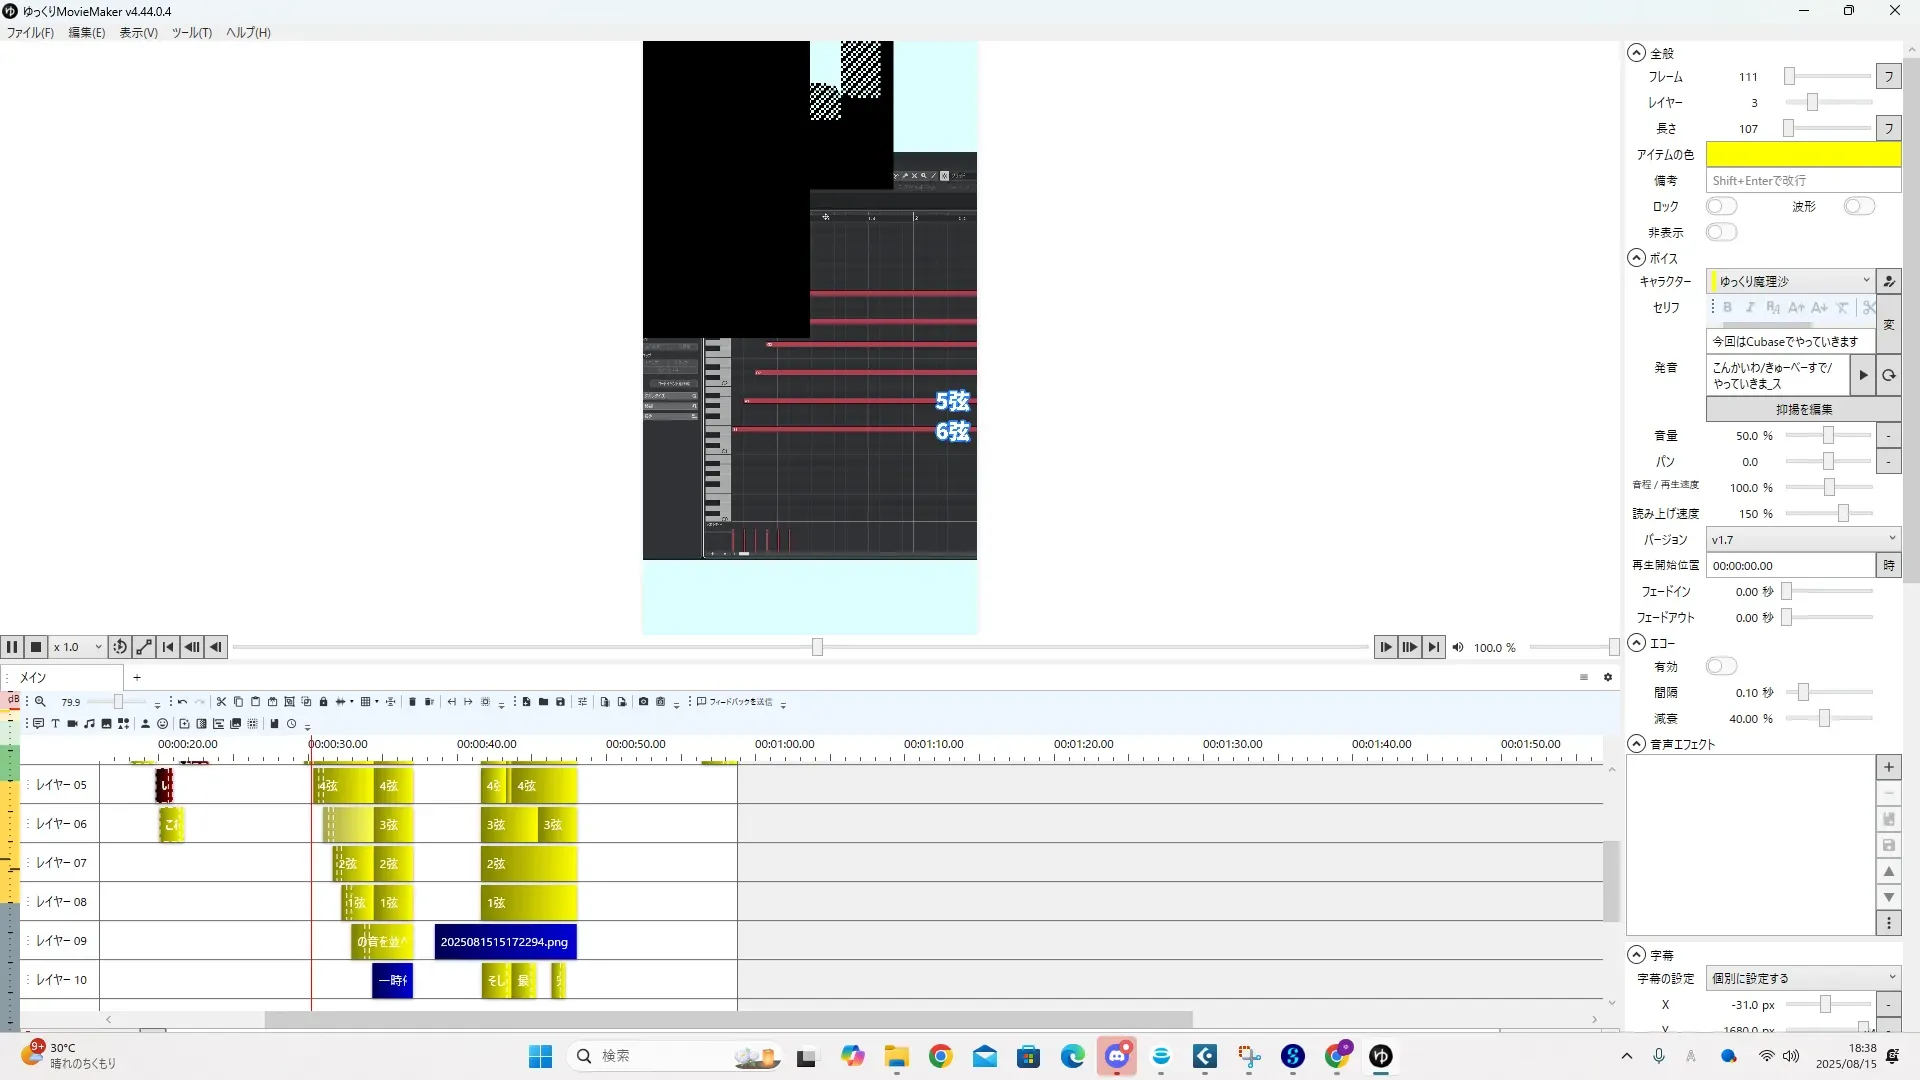Viewport: 1920px width, 1080px height.
Task: Open the バージョン v1.7 dropdown
Action: coord(1802,539)
